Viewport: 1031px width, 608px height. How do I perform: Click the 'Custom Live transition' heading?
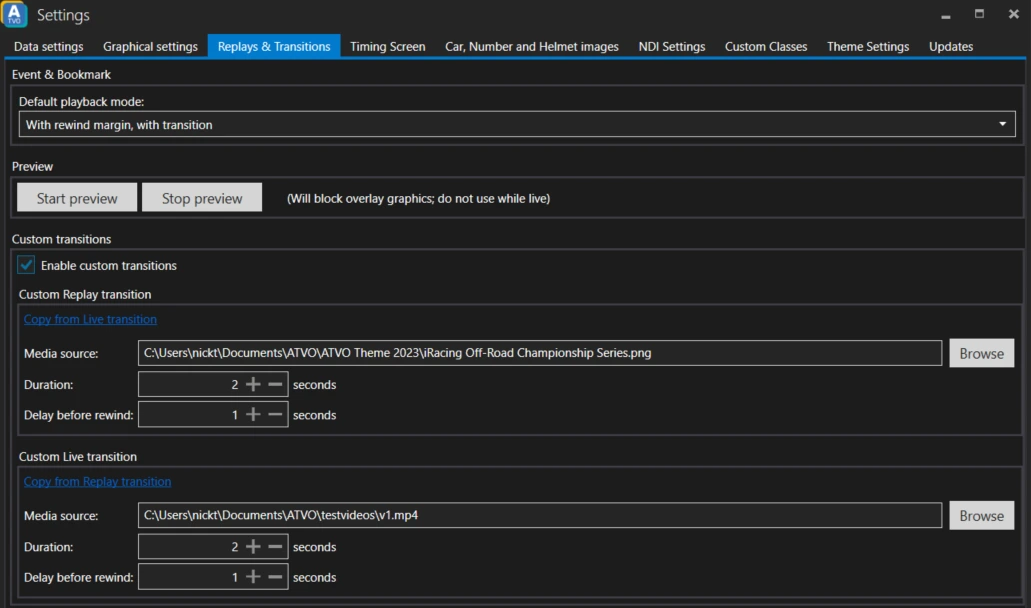click(x=78, y=457)
